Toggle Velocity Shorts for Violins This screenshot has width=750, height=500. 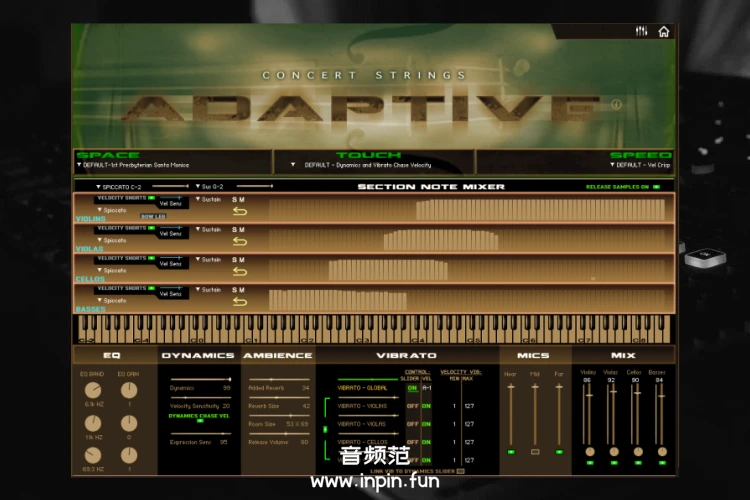pyautogui.click(x=152, y=198)
